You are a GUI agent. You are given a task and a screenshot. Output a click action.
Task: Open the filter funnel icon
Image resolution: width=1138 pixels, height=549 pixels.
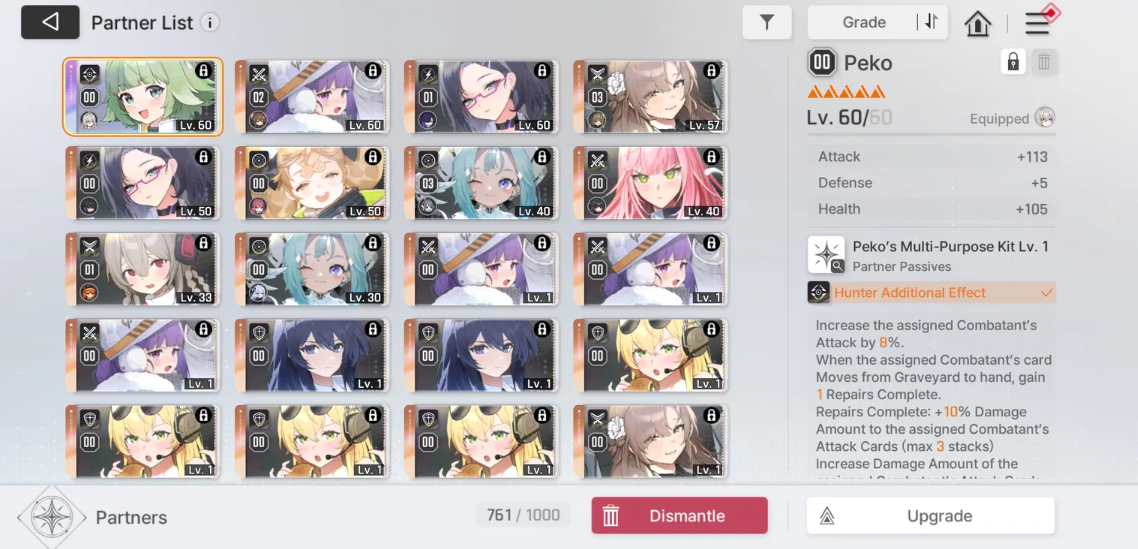click(766, 23)
